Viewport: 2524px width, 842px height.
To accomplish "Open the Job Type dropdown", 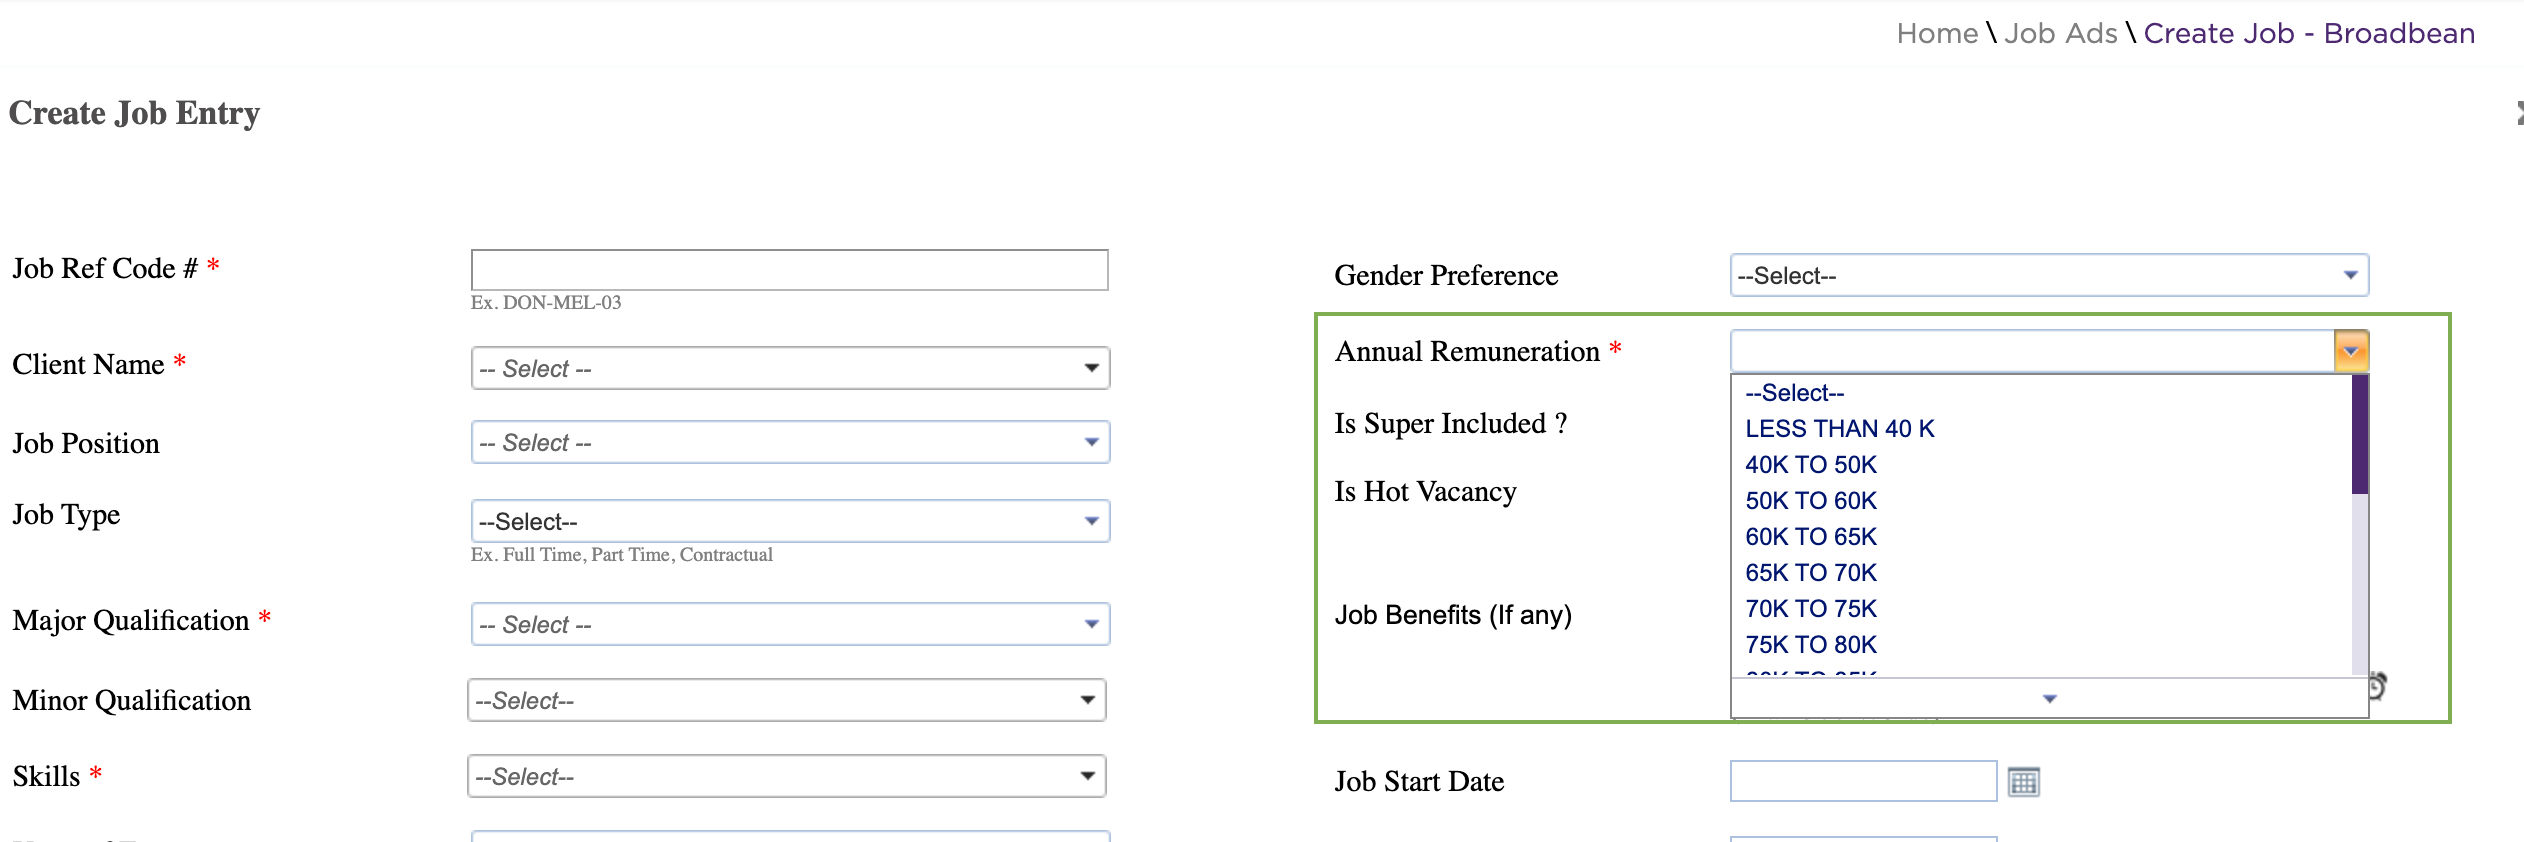I will (x=790, y=521).
